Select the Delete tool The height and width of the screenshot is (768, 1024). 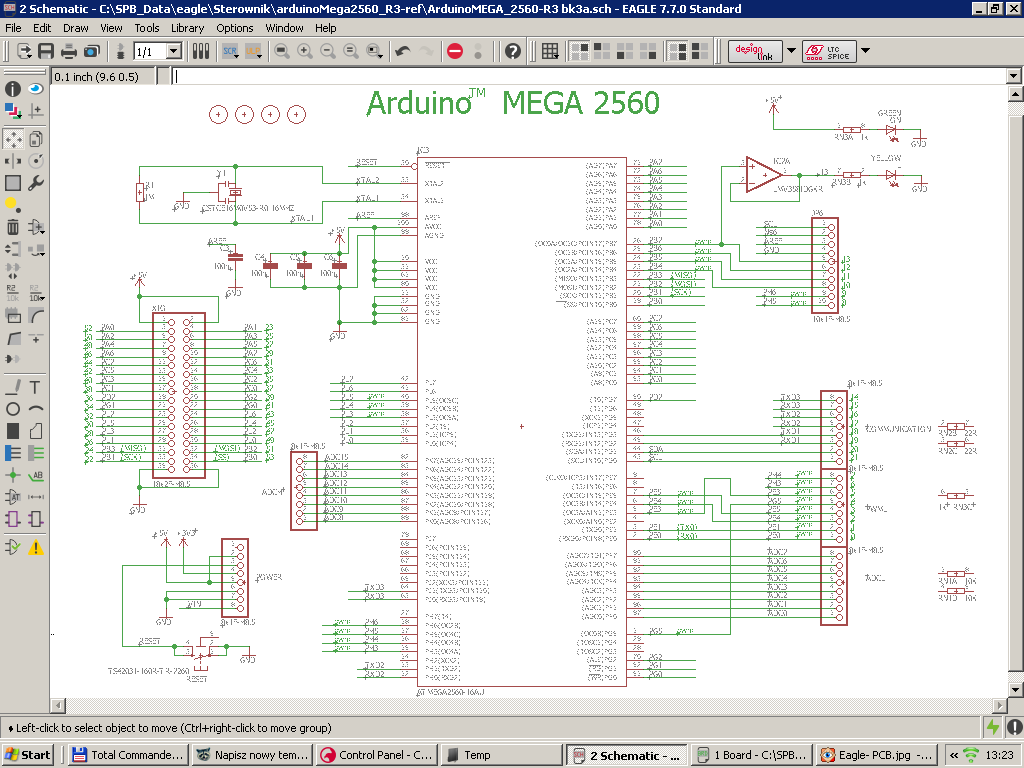click(11, 226)
